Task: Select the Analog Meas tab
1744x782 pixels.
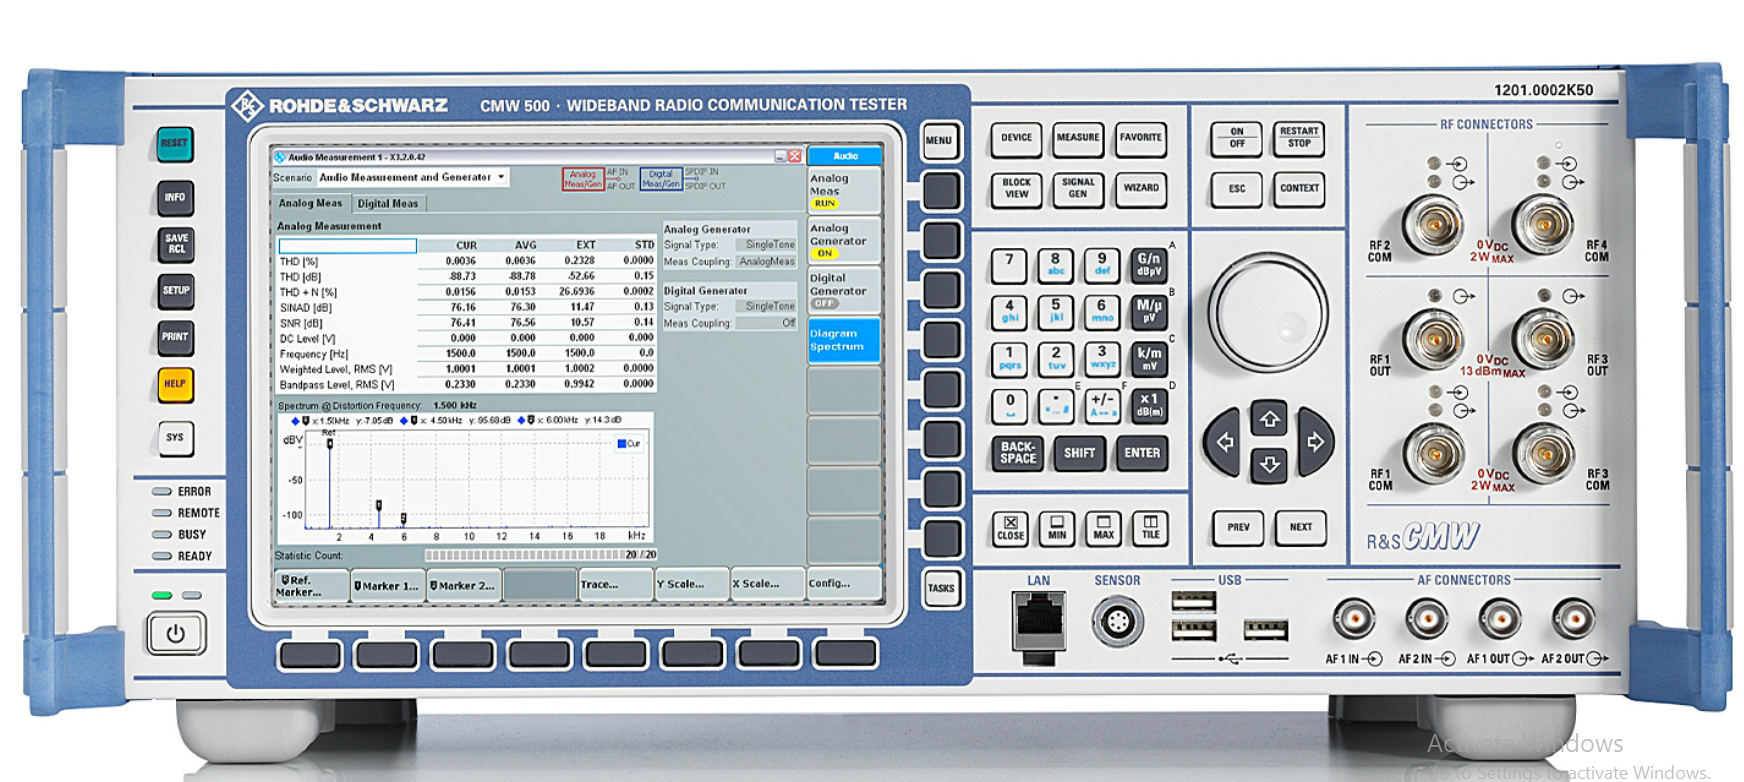Action: 310,204
